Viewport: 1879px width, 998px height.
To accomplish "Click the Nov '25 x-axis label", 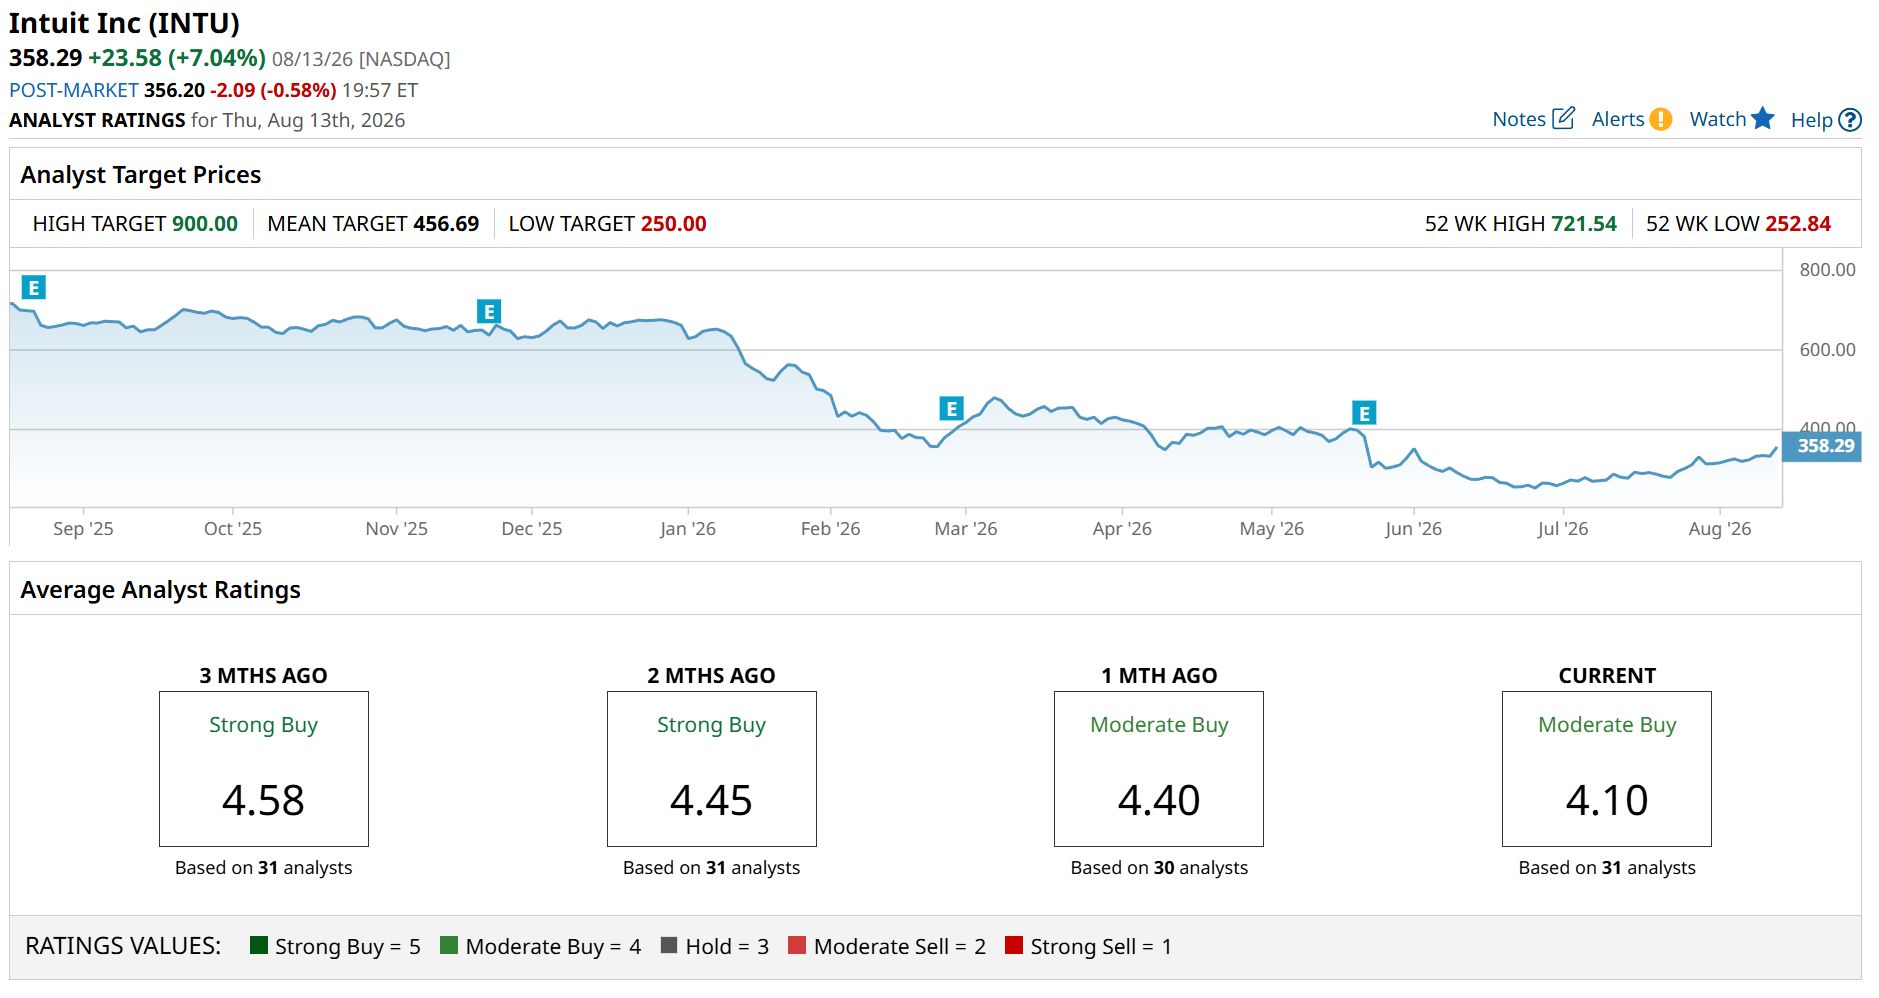I will tap(397, 529).
